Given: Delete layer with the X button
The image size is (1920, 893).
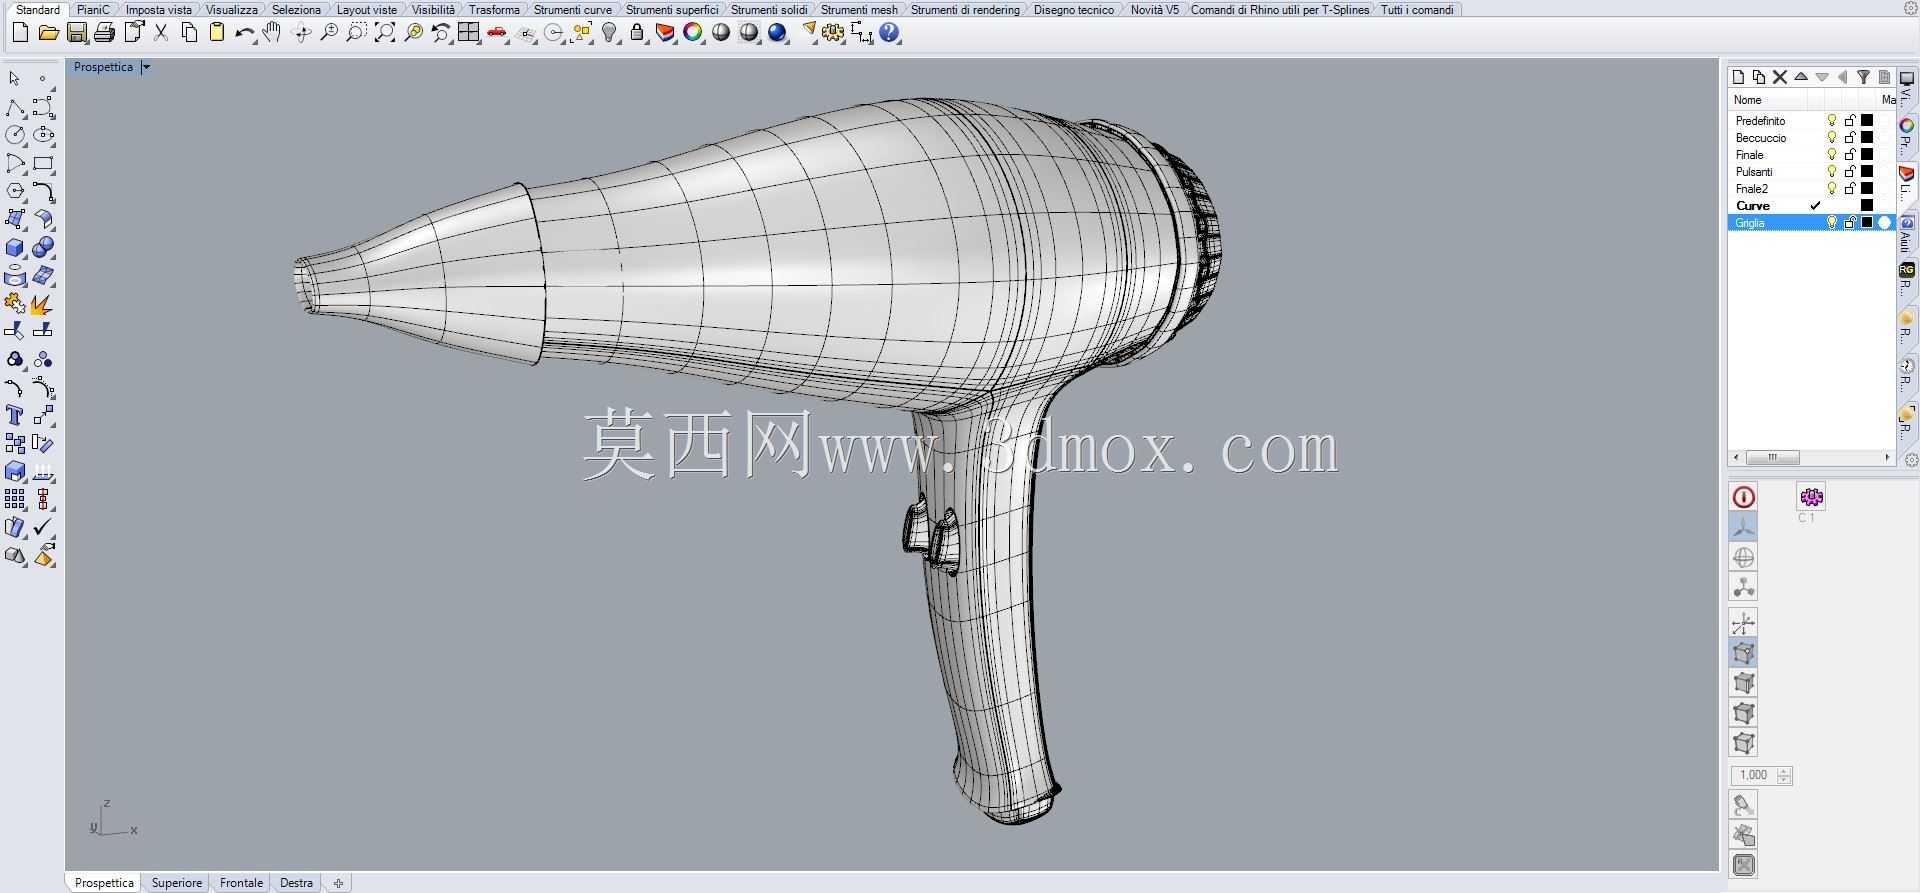Looking at the screenshot, I should pyautogui.click(x=1780, y=77).
